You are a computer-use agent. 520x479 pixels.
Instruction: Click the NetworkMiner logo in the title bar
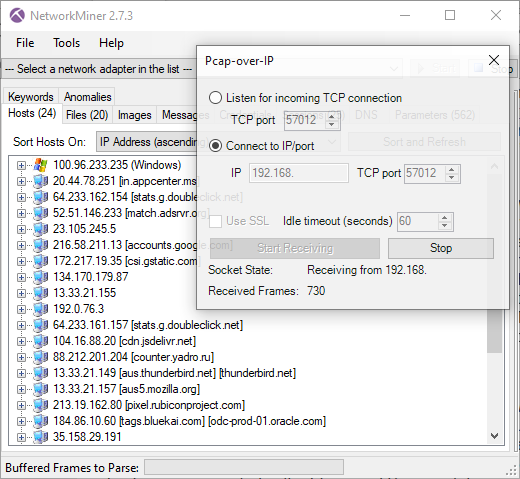17,16
